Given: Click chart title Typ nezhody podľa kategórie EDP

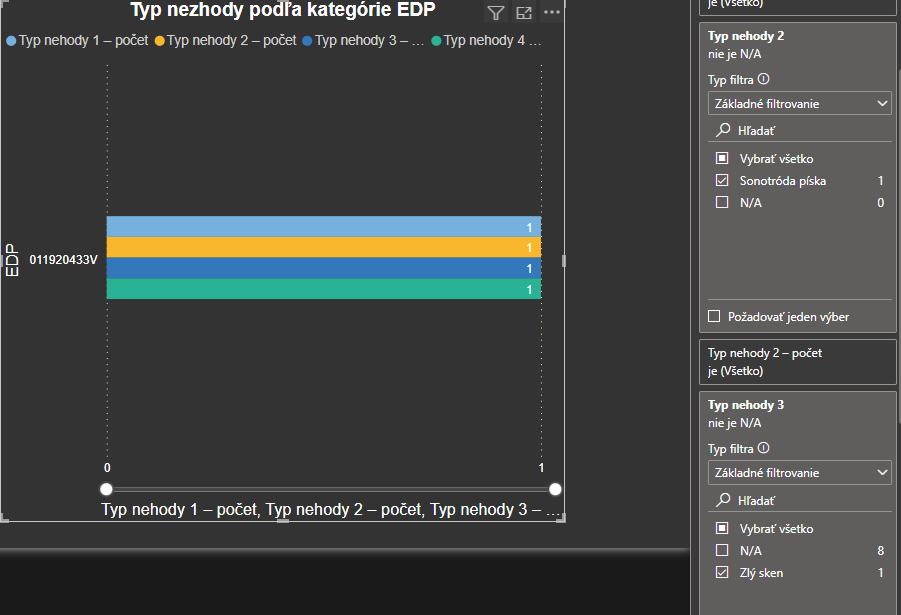Looking at the screenshot, I should point(283,10).
